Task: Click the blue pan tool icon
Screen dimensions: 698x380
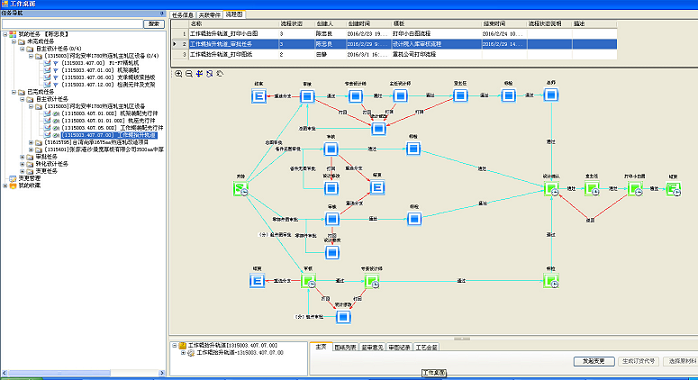Action: coord(199,74)
